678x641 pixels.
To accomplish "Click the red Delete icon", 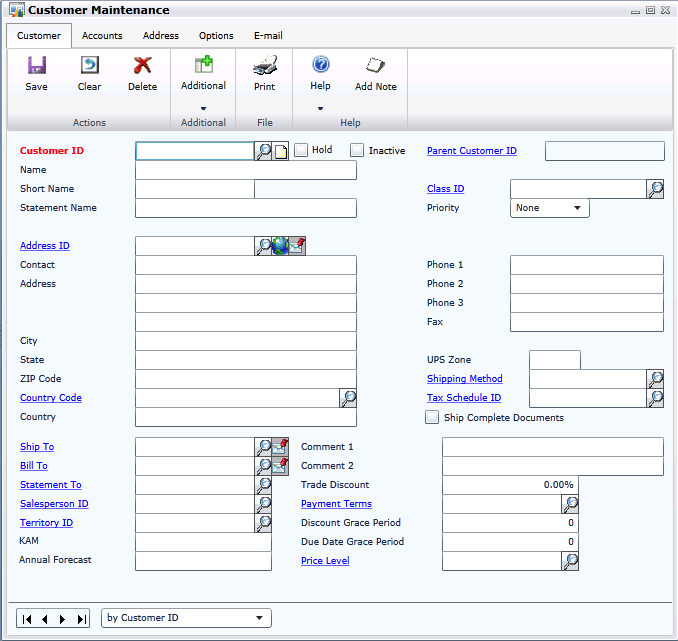I will click(142, 66).
